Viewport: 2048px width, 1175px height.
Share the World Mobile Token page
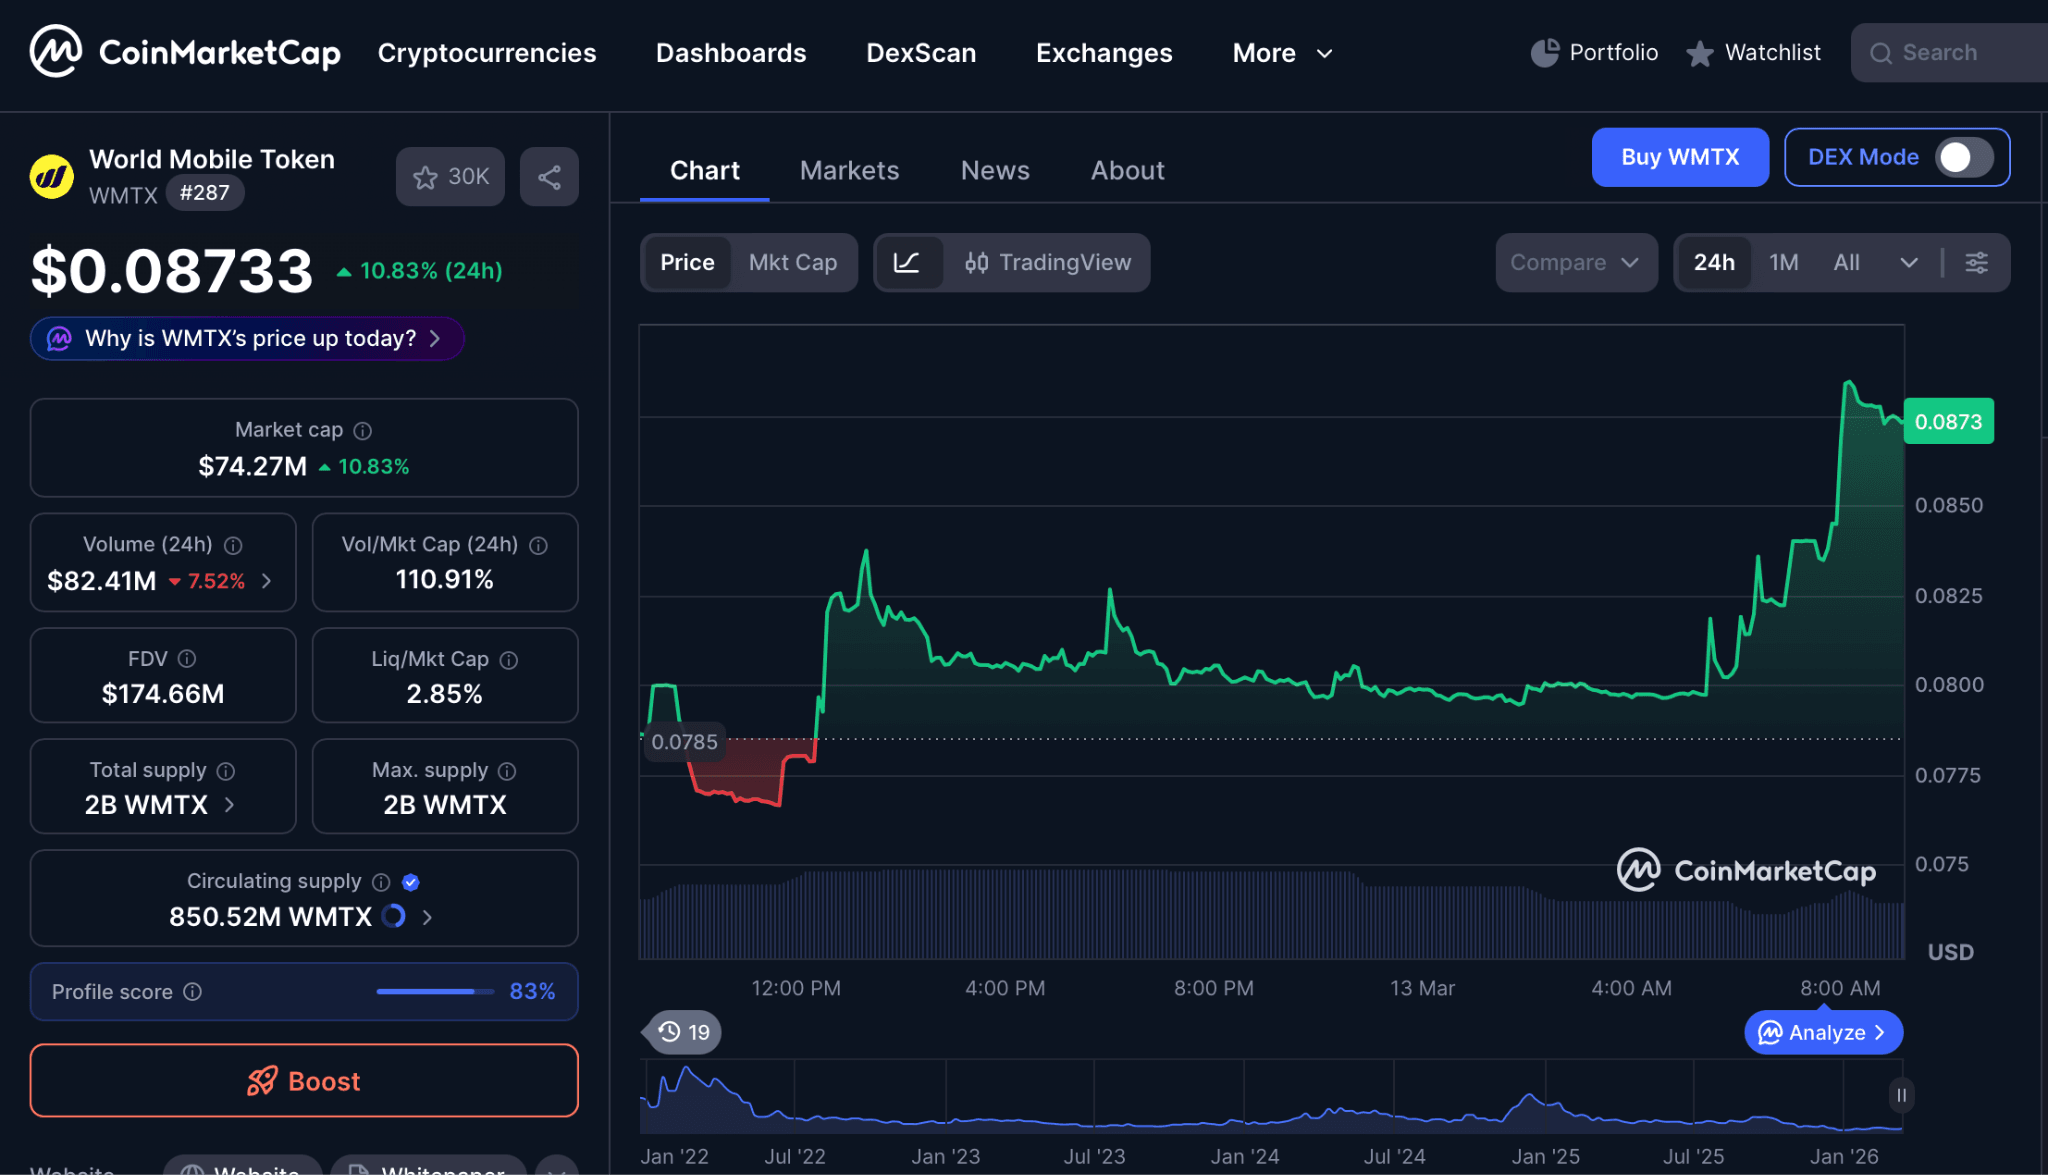click(x=549, y=176)
